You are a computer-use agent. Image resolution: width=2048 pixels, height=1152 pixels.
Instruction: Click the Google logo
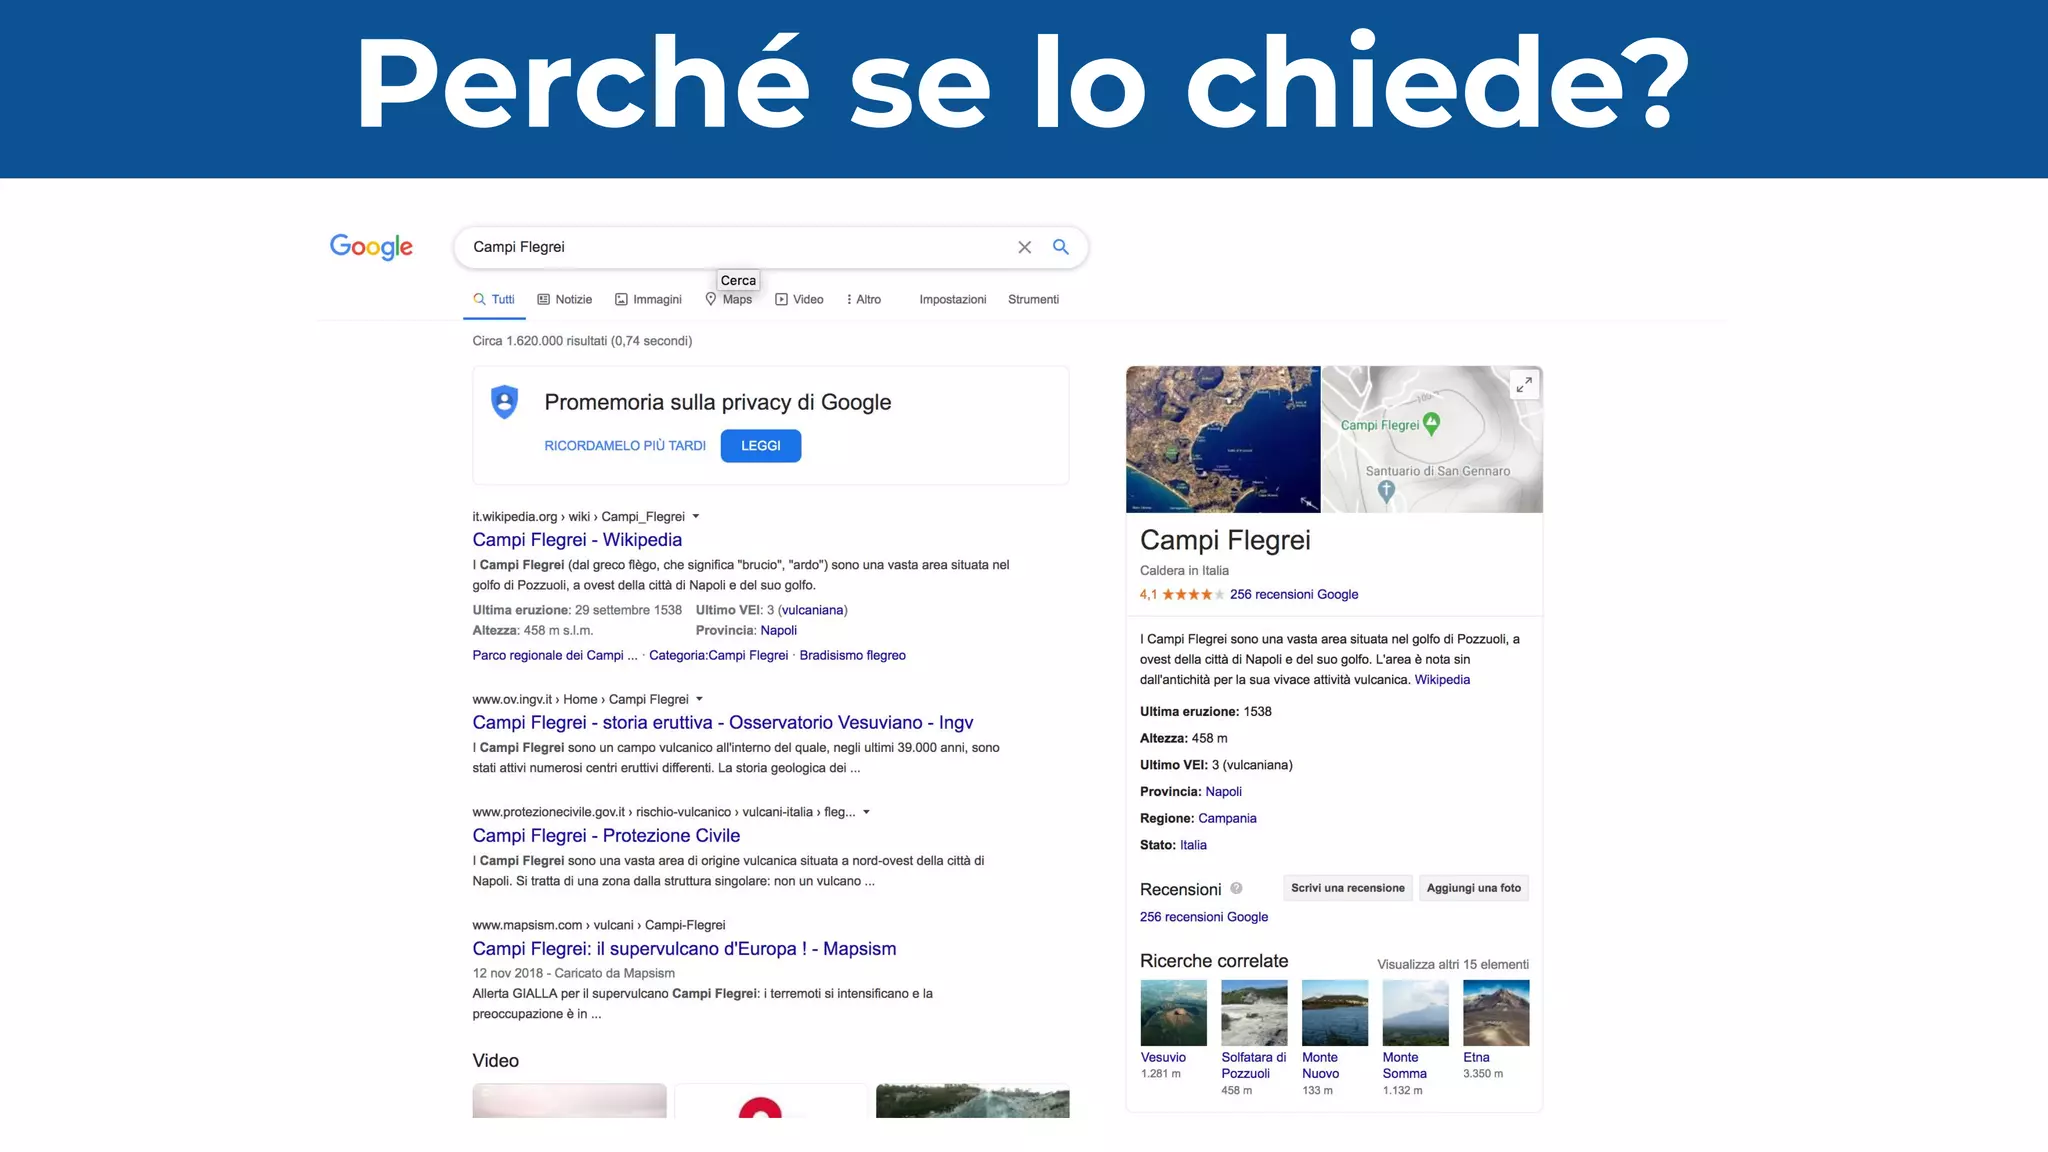pyautogui.click(x=371, y=247)
